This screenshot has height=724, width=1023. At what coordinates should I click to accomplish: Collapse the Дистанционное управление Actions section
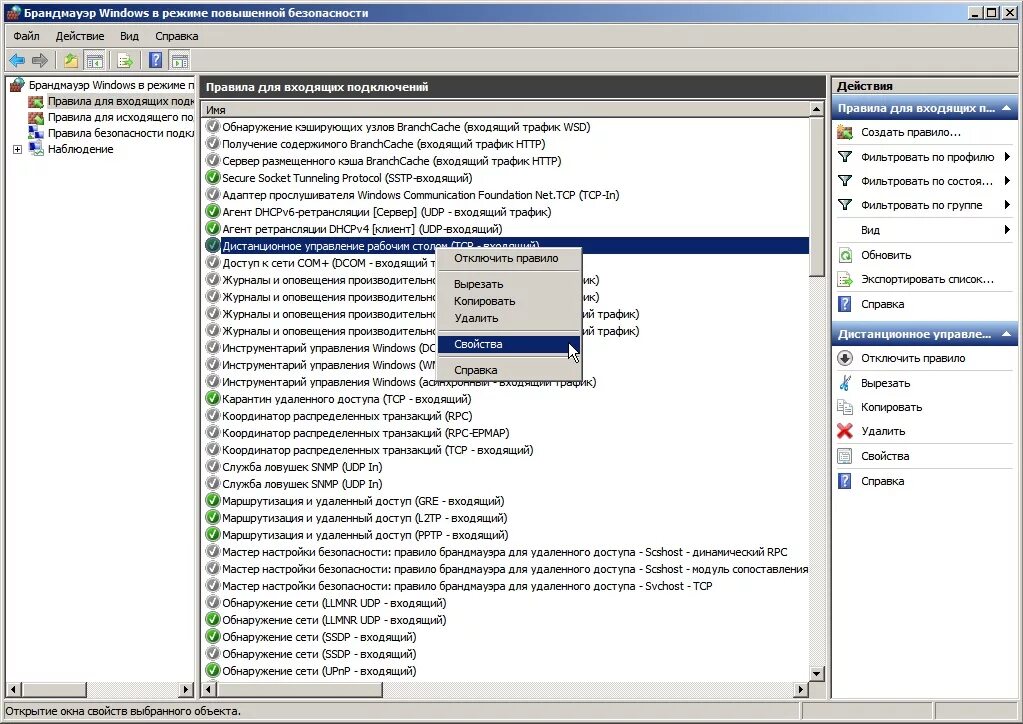click(1006, 334)
